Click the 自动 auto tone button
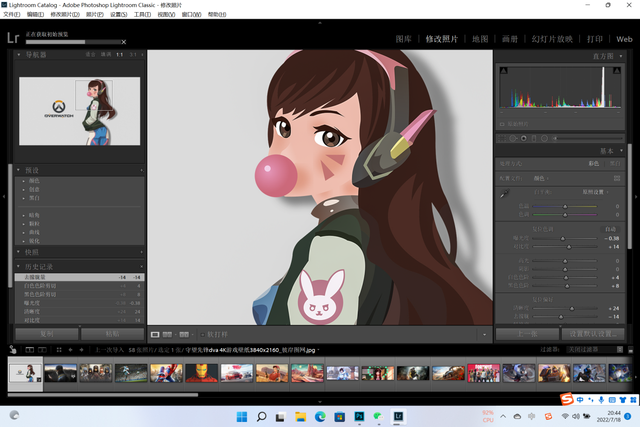Image resolution: width=640 pixels, height=427 pixels. 610,229
